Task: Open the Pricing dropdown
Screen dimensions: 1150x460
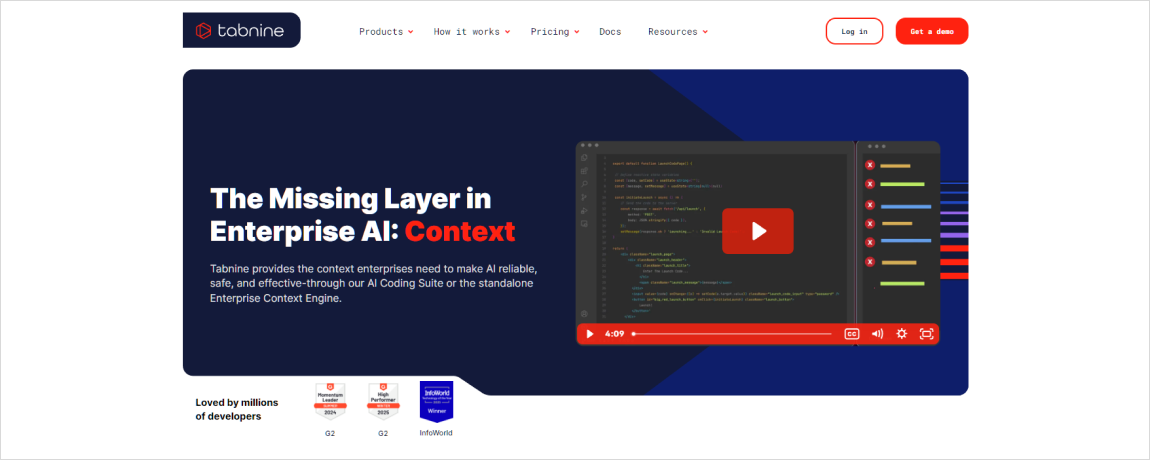Action: coord(555,32)
